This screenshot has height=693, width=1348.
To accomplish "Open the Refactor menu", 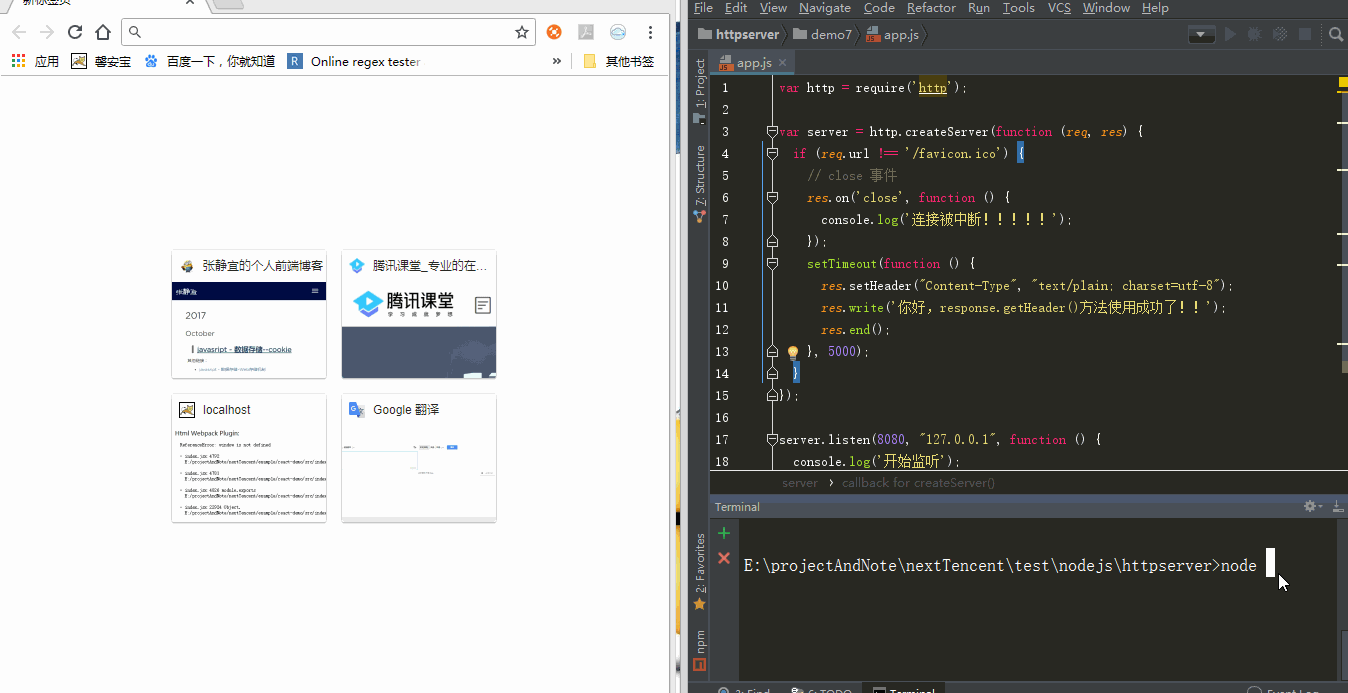I will click(x=930, y=8).
